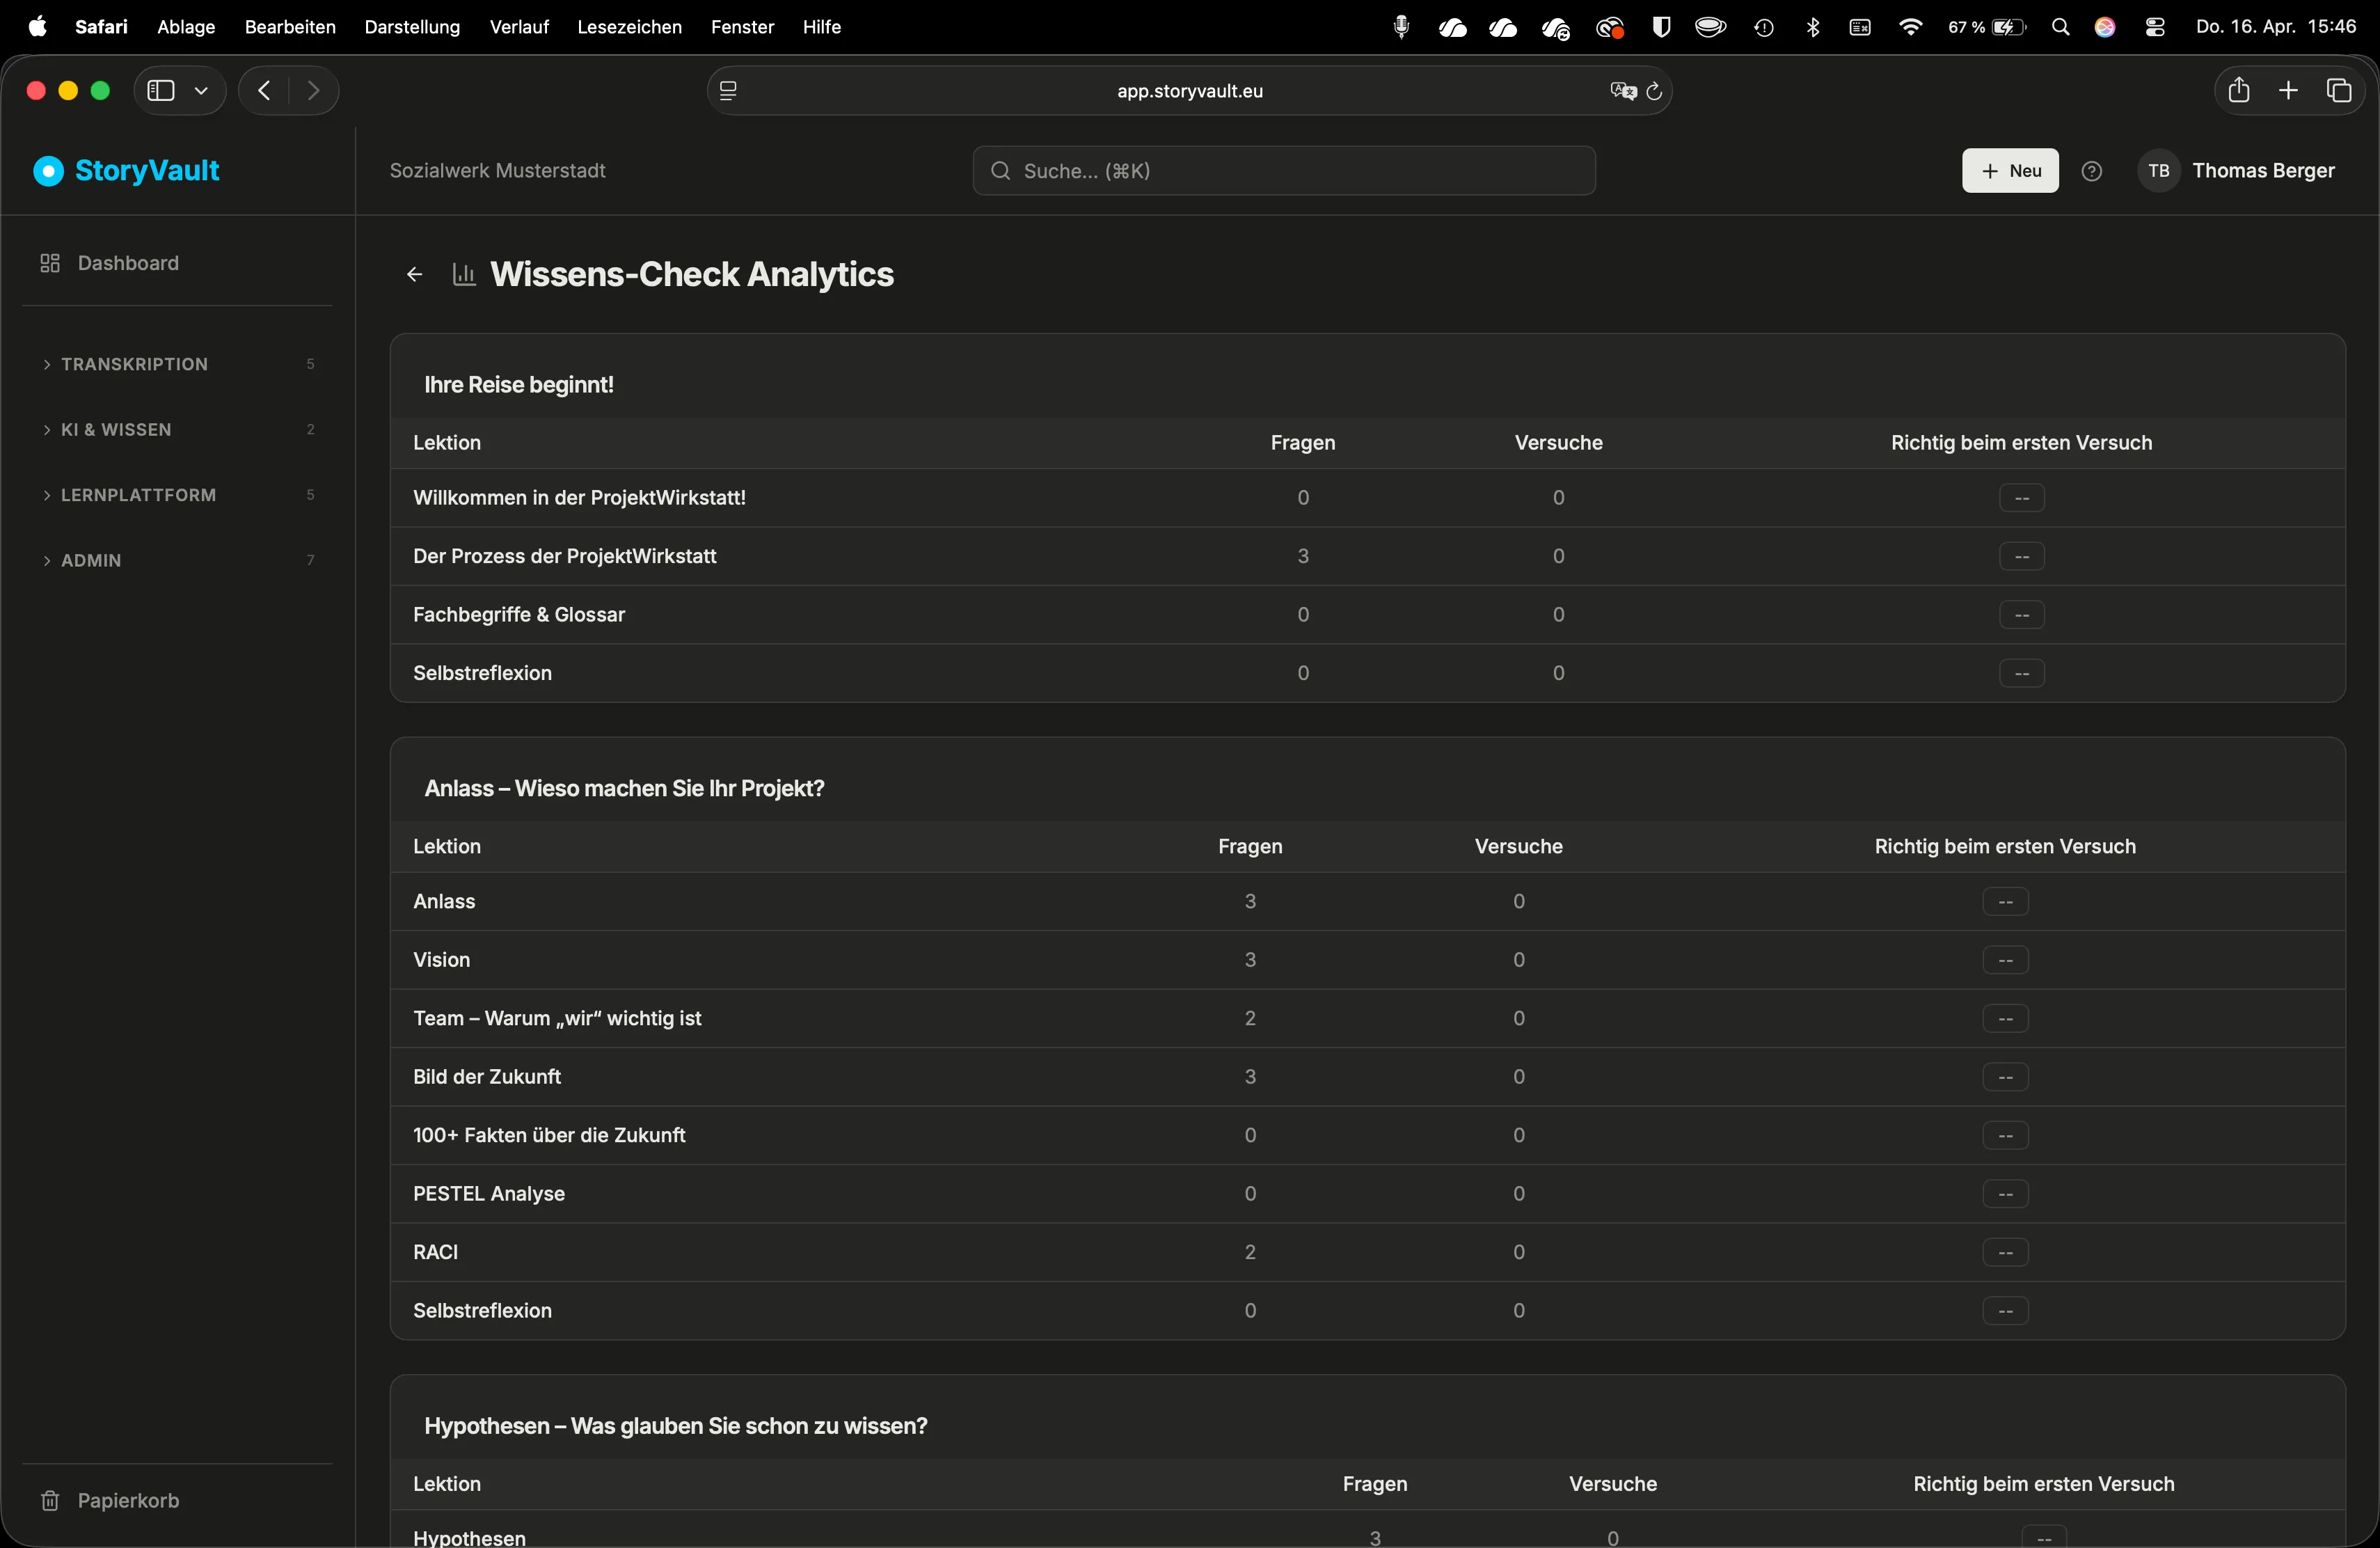The image size is (2380, 1548).
Task: Open the Dashboard grid icon
Action: pos(50,263)
